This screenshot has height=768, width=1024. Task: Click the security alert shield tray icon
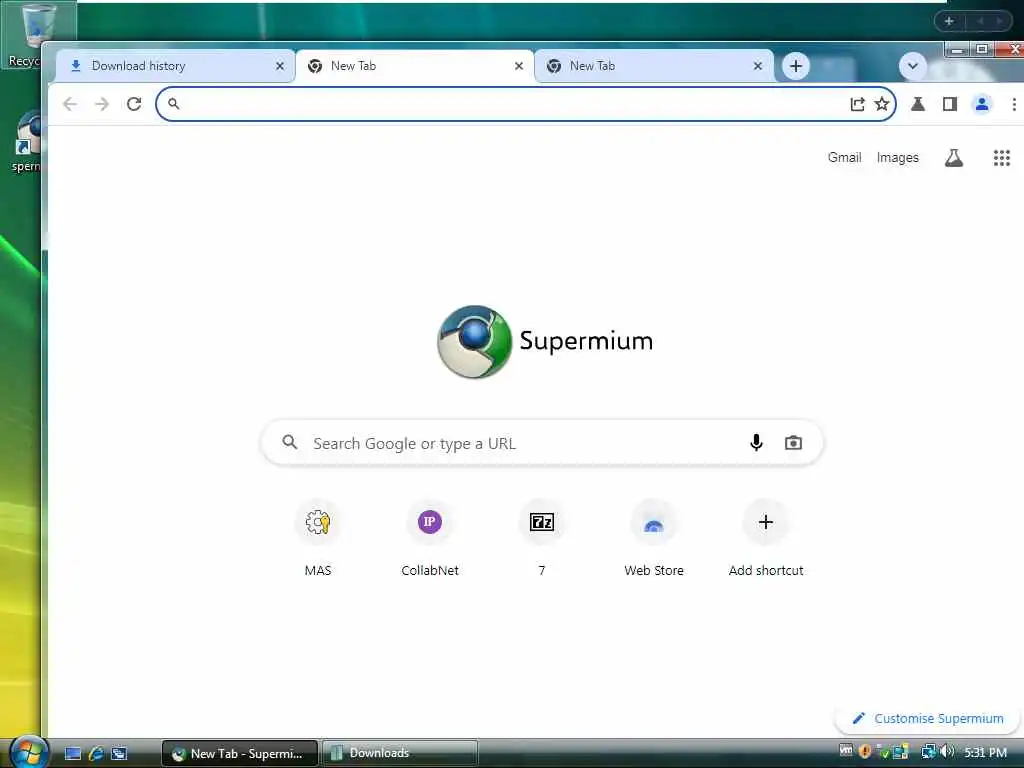865,752
